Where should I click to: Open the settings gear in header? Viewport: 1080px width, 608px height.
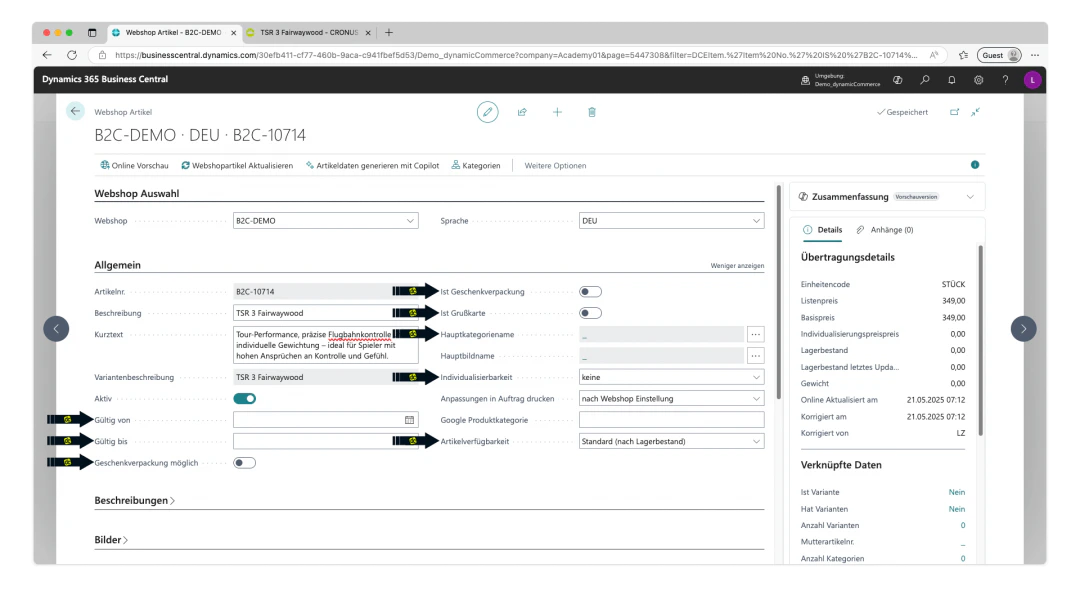click(979, 80)
